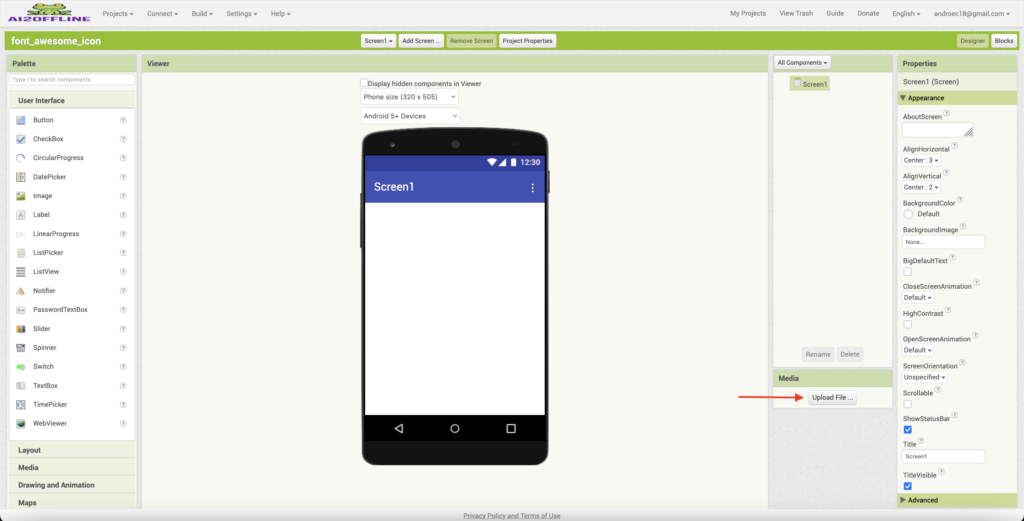
Task: Choose the ListView component icon
Action: tap(21, 272)
